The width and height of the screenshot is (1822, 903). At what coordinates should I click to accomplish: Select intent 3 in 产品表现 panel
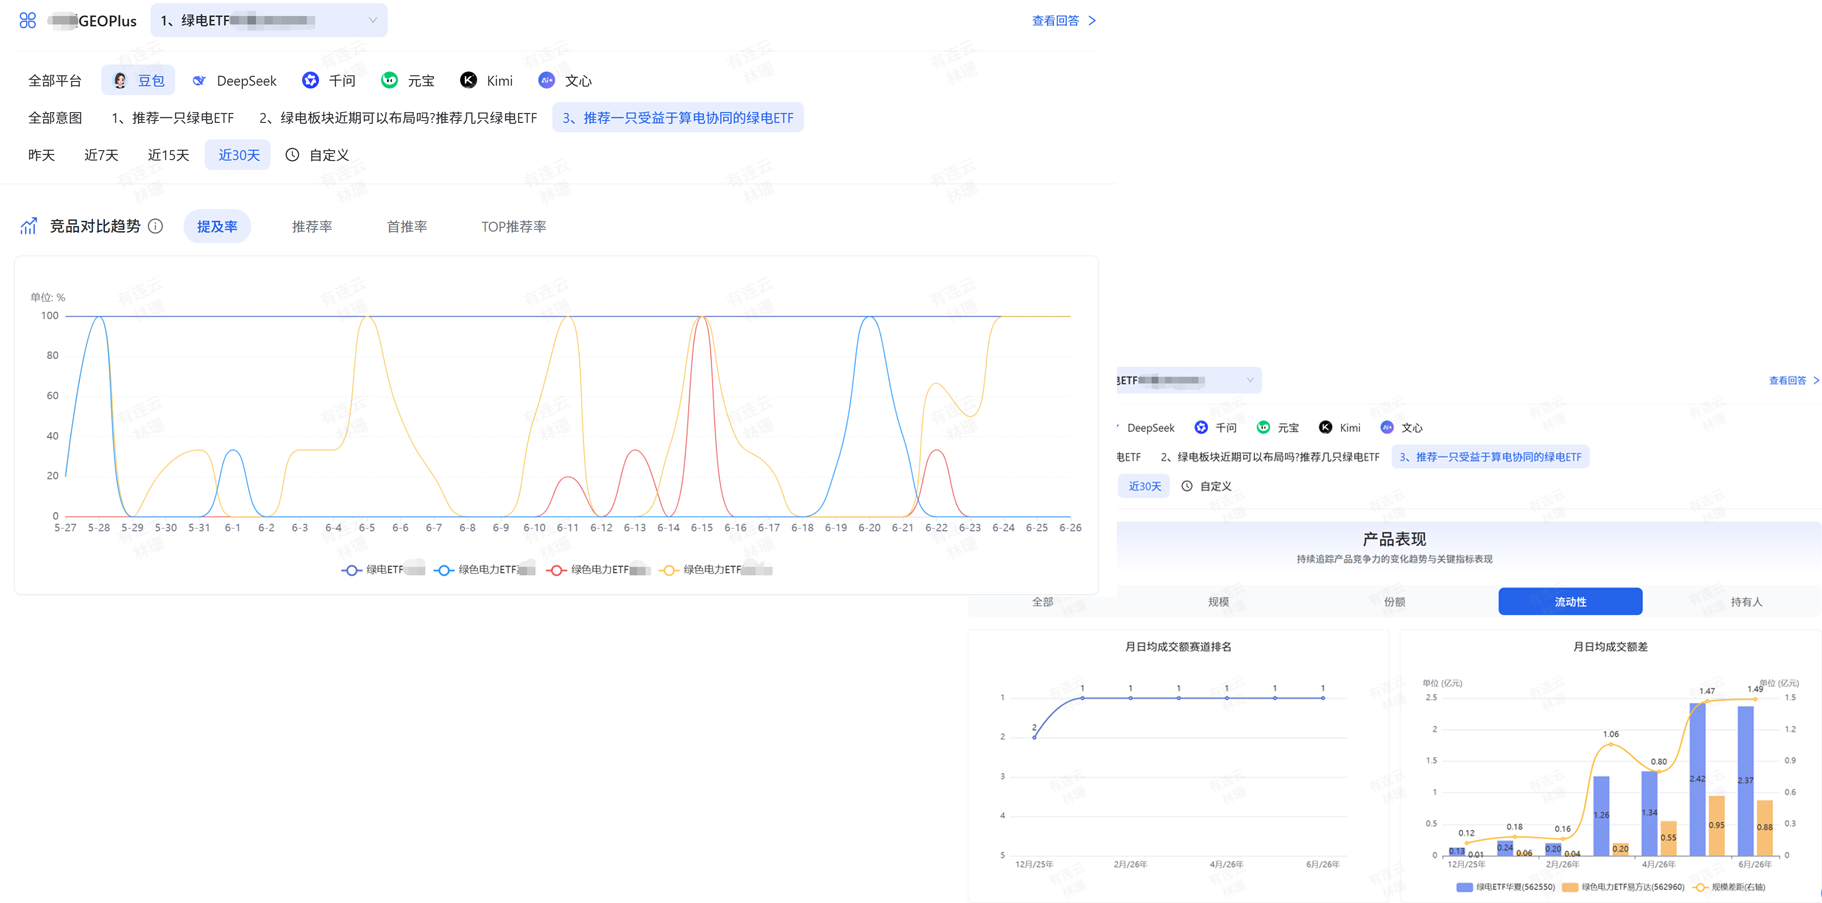1490,457
